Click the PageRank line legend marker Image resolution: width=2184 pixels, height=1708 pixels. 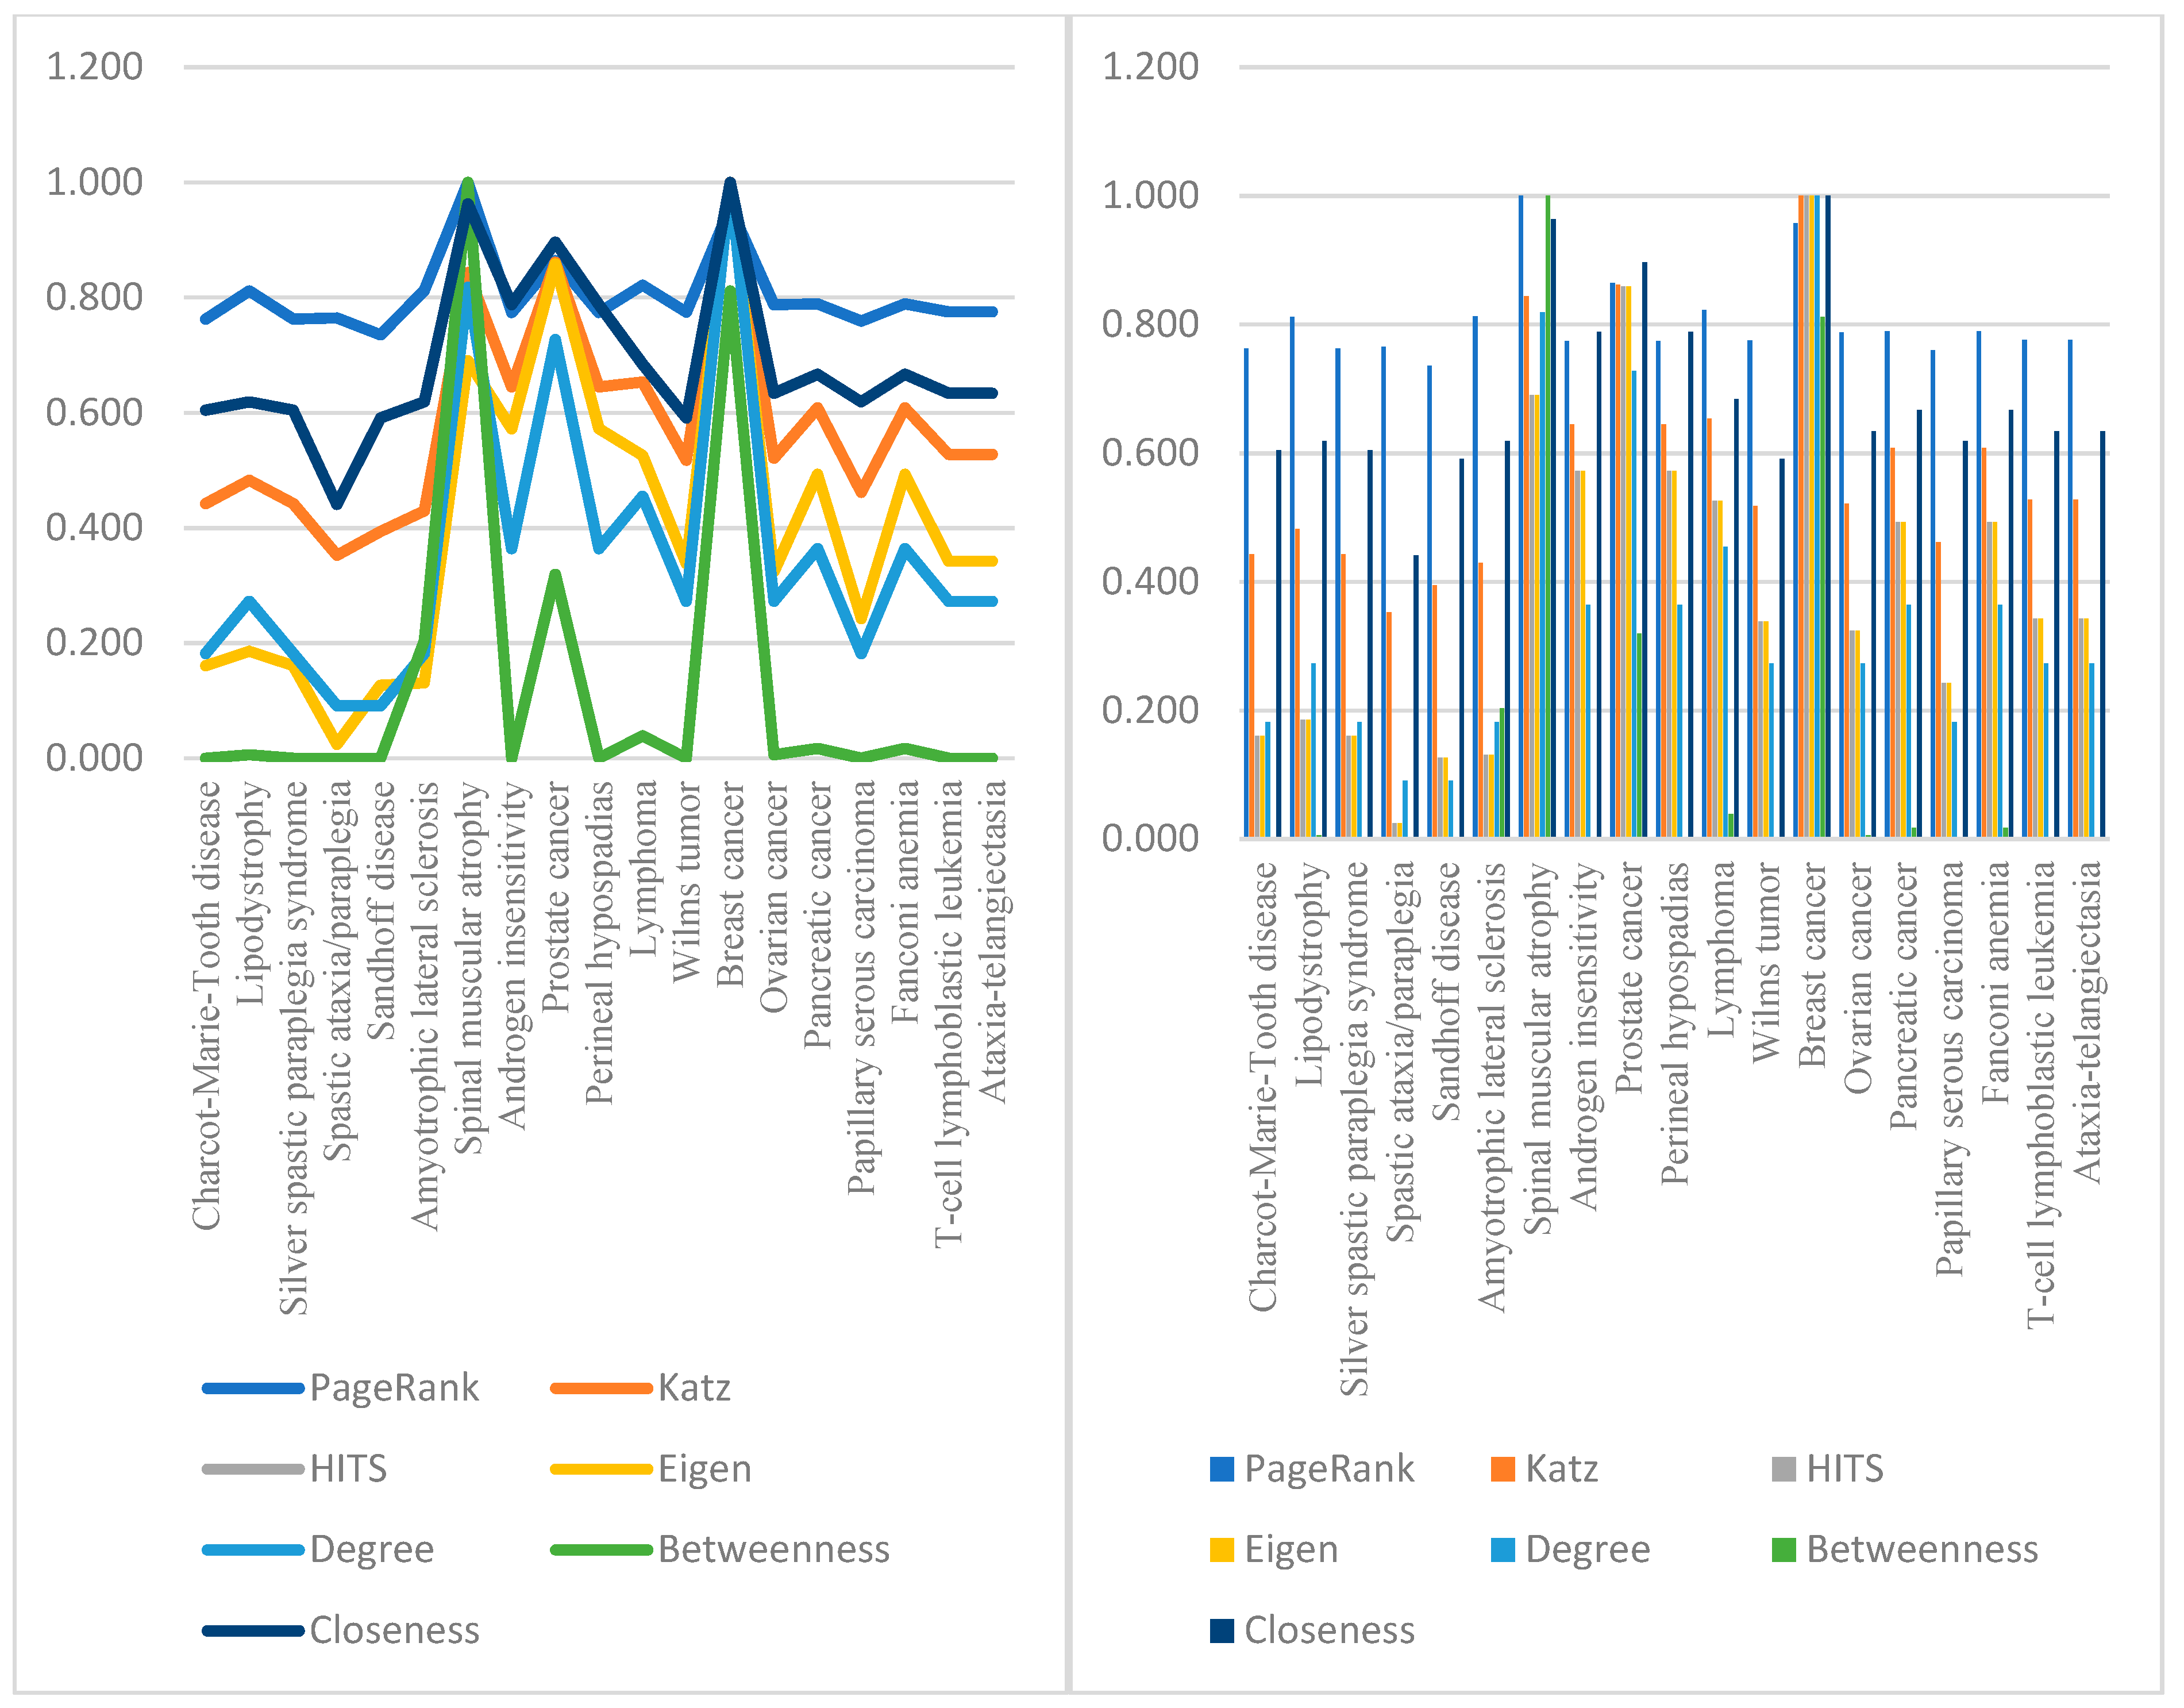pos(253,1388)
